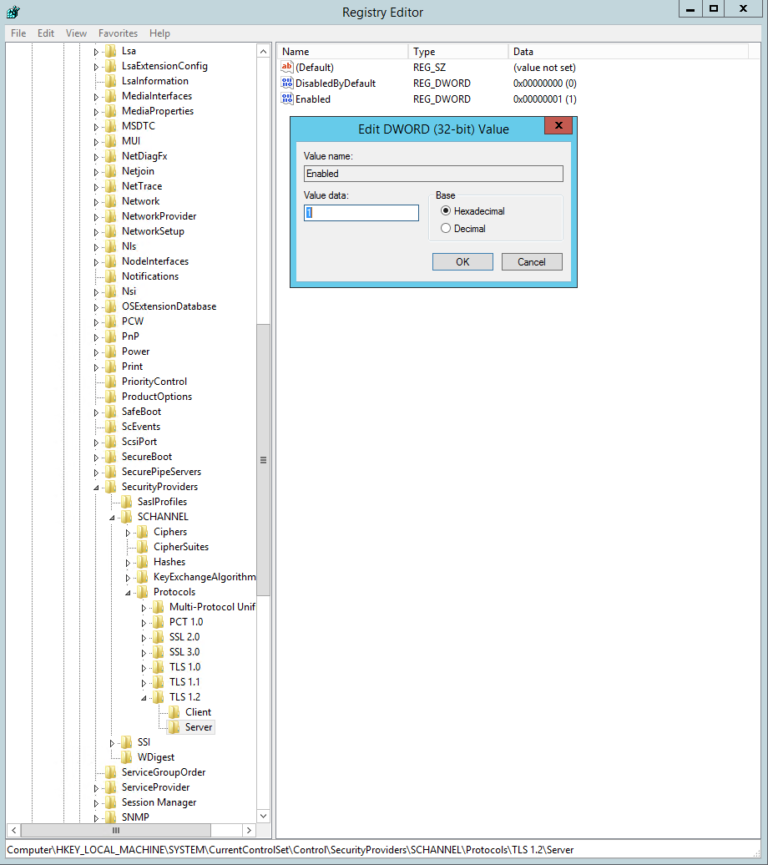Expand the SSL 3.0 tree node
This screenshot has height=865, width=768.
(145, 652)
